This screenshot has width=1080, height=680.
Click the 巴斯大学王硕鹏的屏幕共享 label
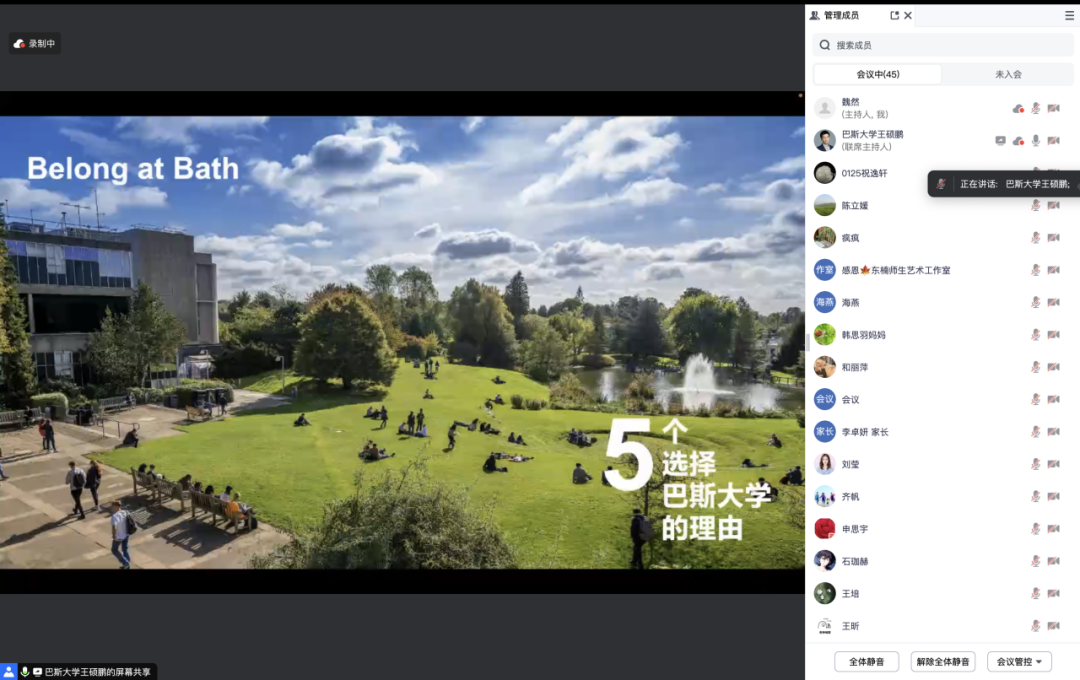[97, 672]
